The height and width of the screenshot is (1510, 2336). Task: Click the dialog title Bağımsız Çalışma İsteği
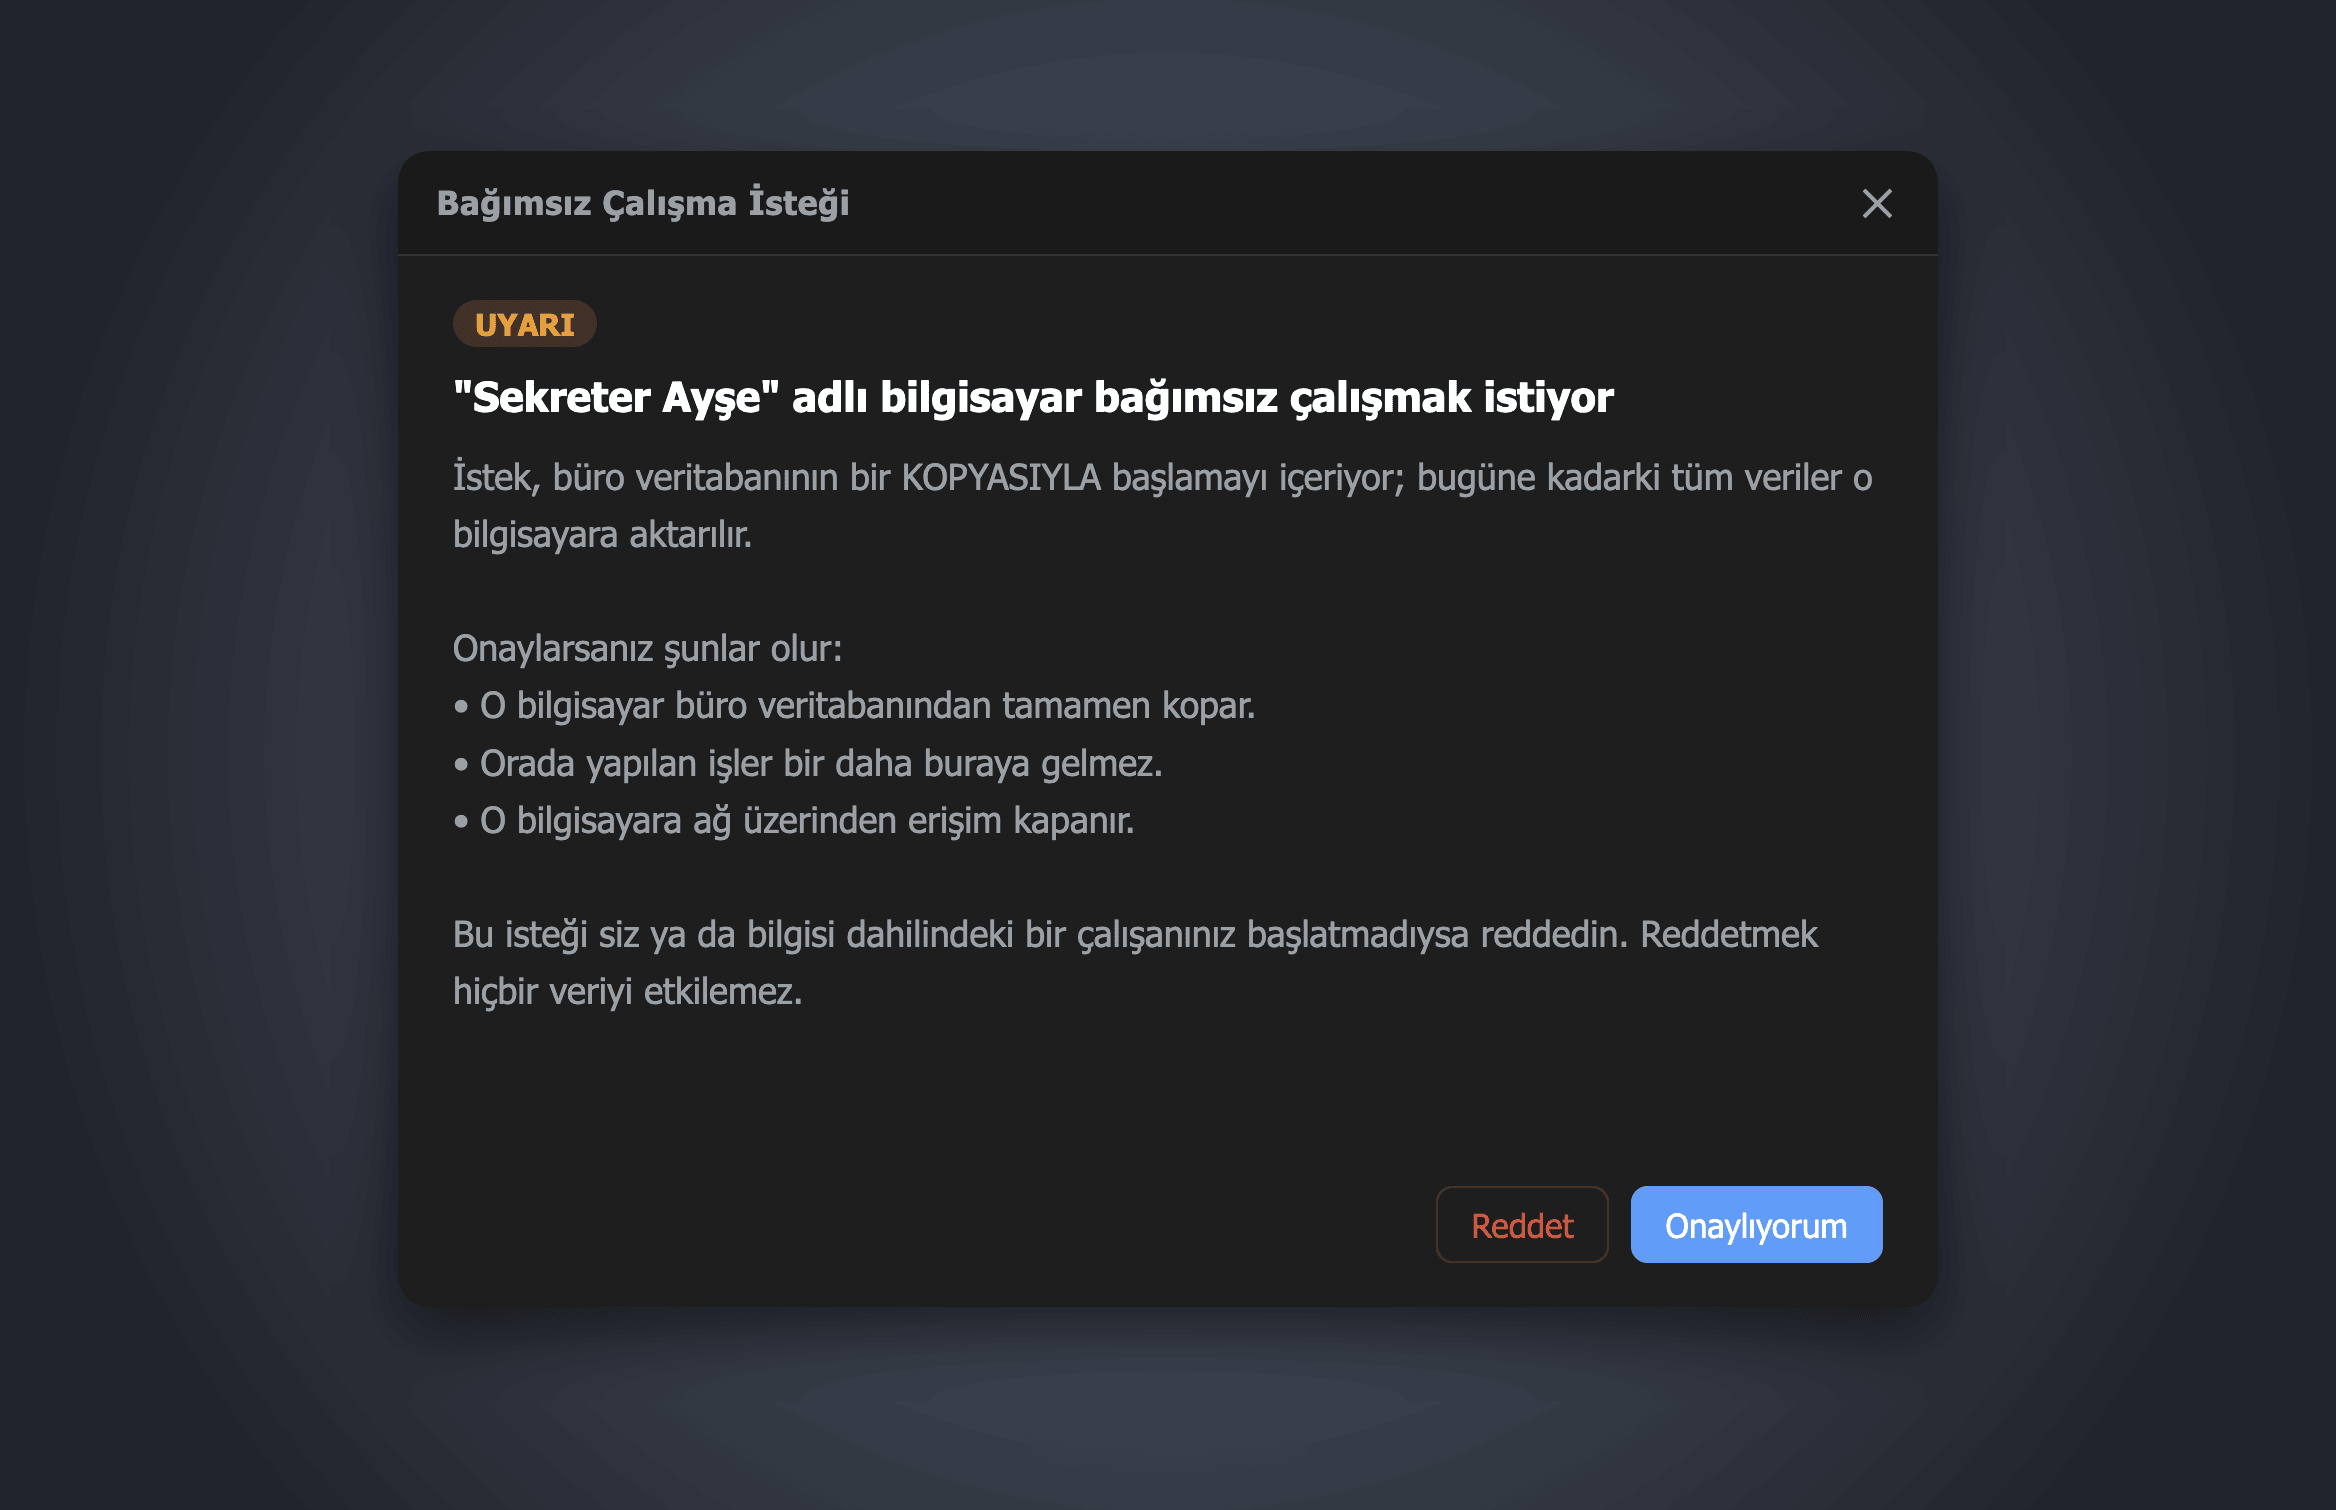tap(643, 203)
